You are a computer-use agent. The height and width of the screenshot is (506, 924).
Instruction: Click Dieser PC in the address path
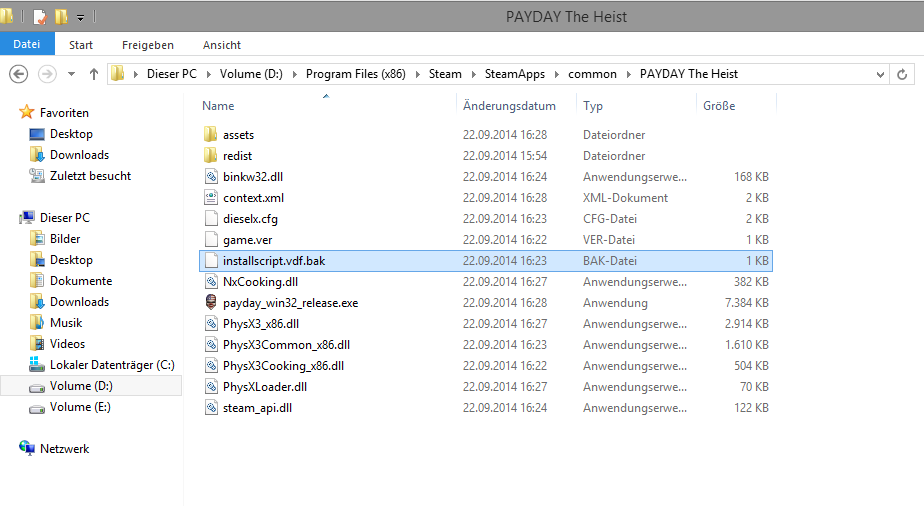(x=171, y=74)
